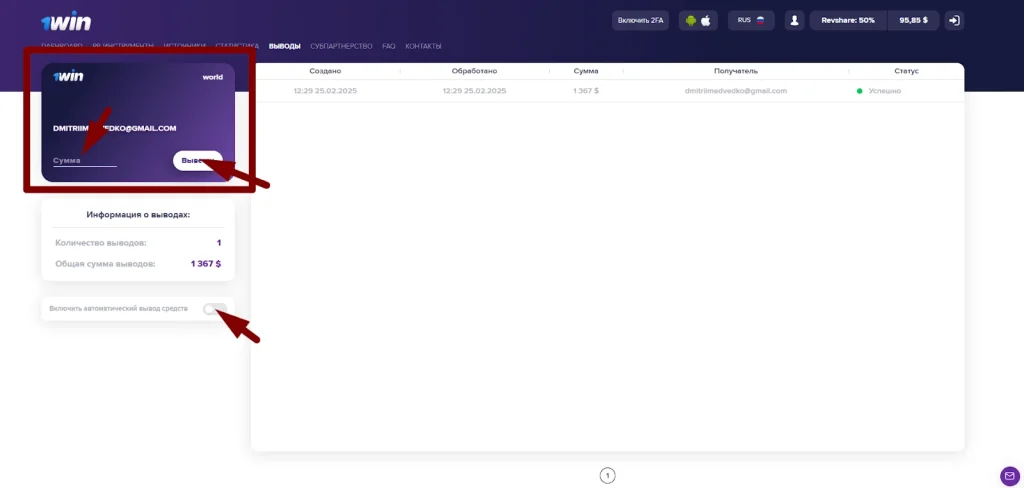The height and width of the screenshot is (488, 1024).
Task: Click the Вывести withdraw button
Action: 197,161
